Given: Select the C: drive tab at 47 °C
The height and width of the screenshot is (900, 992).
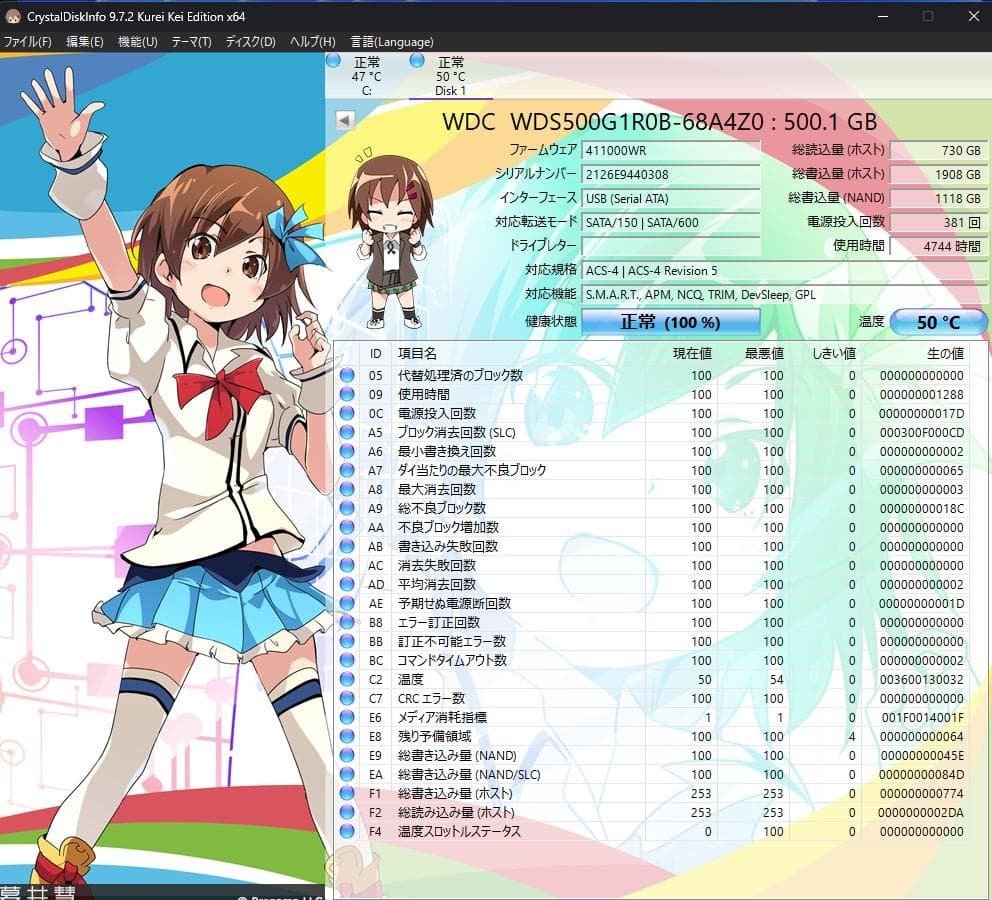Looking at the screenshot, I should pyautogui.click(x=366, y=76).
